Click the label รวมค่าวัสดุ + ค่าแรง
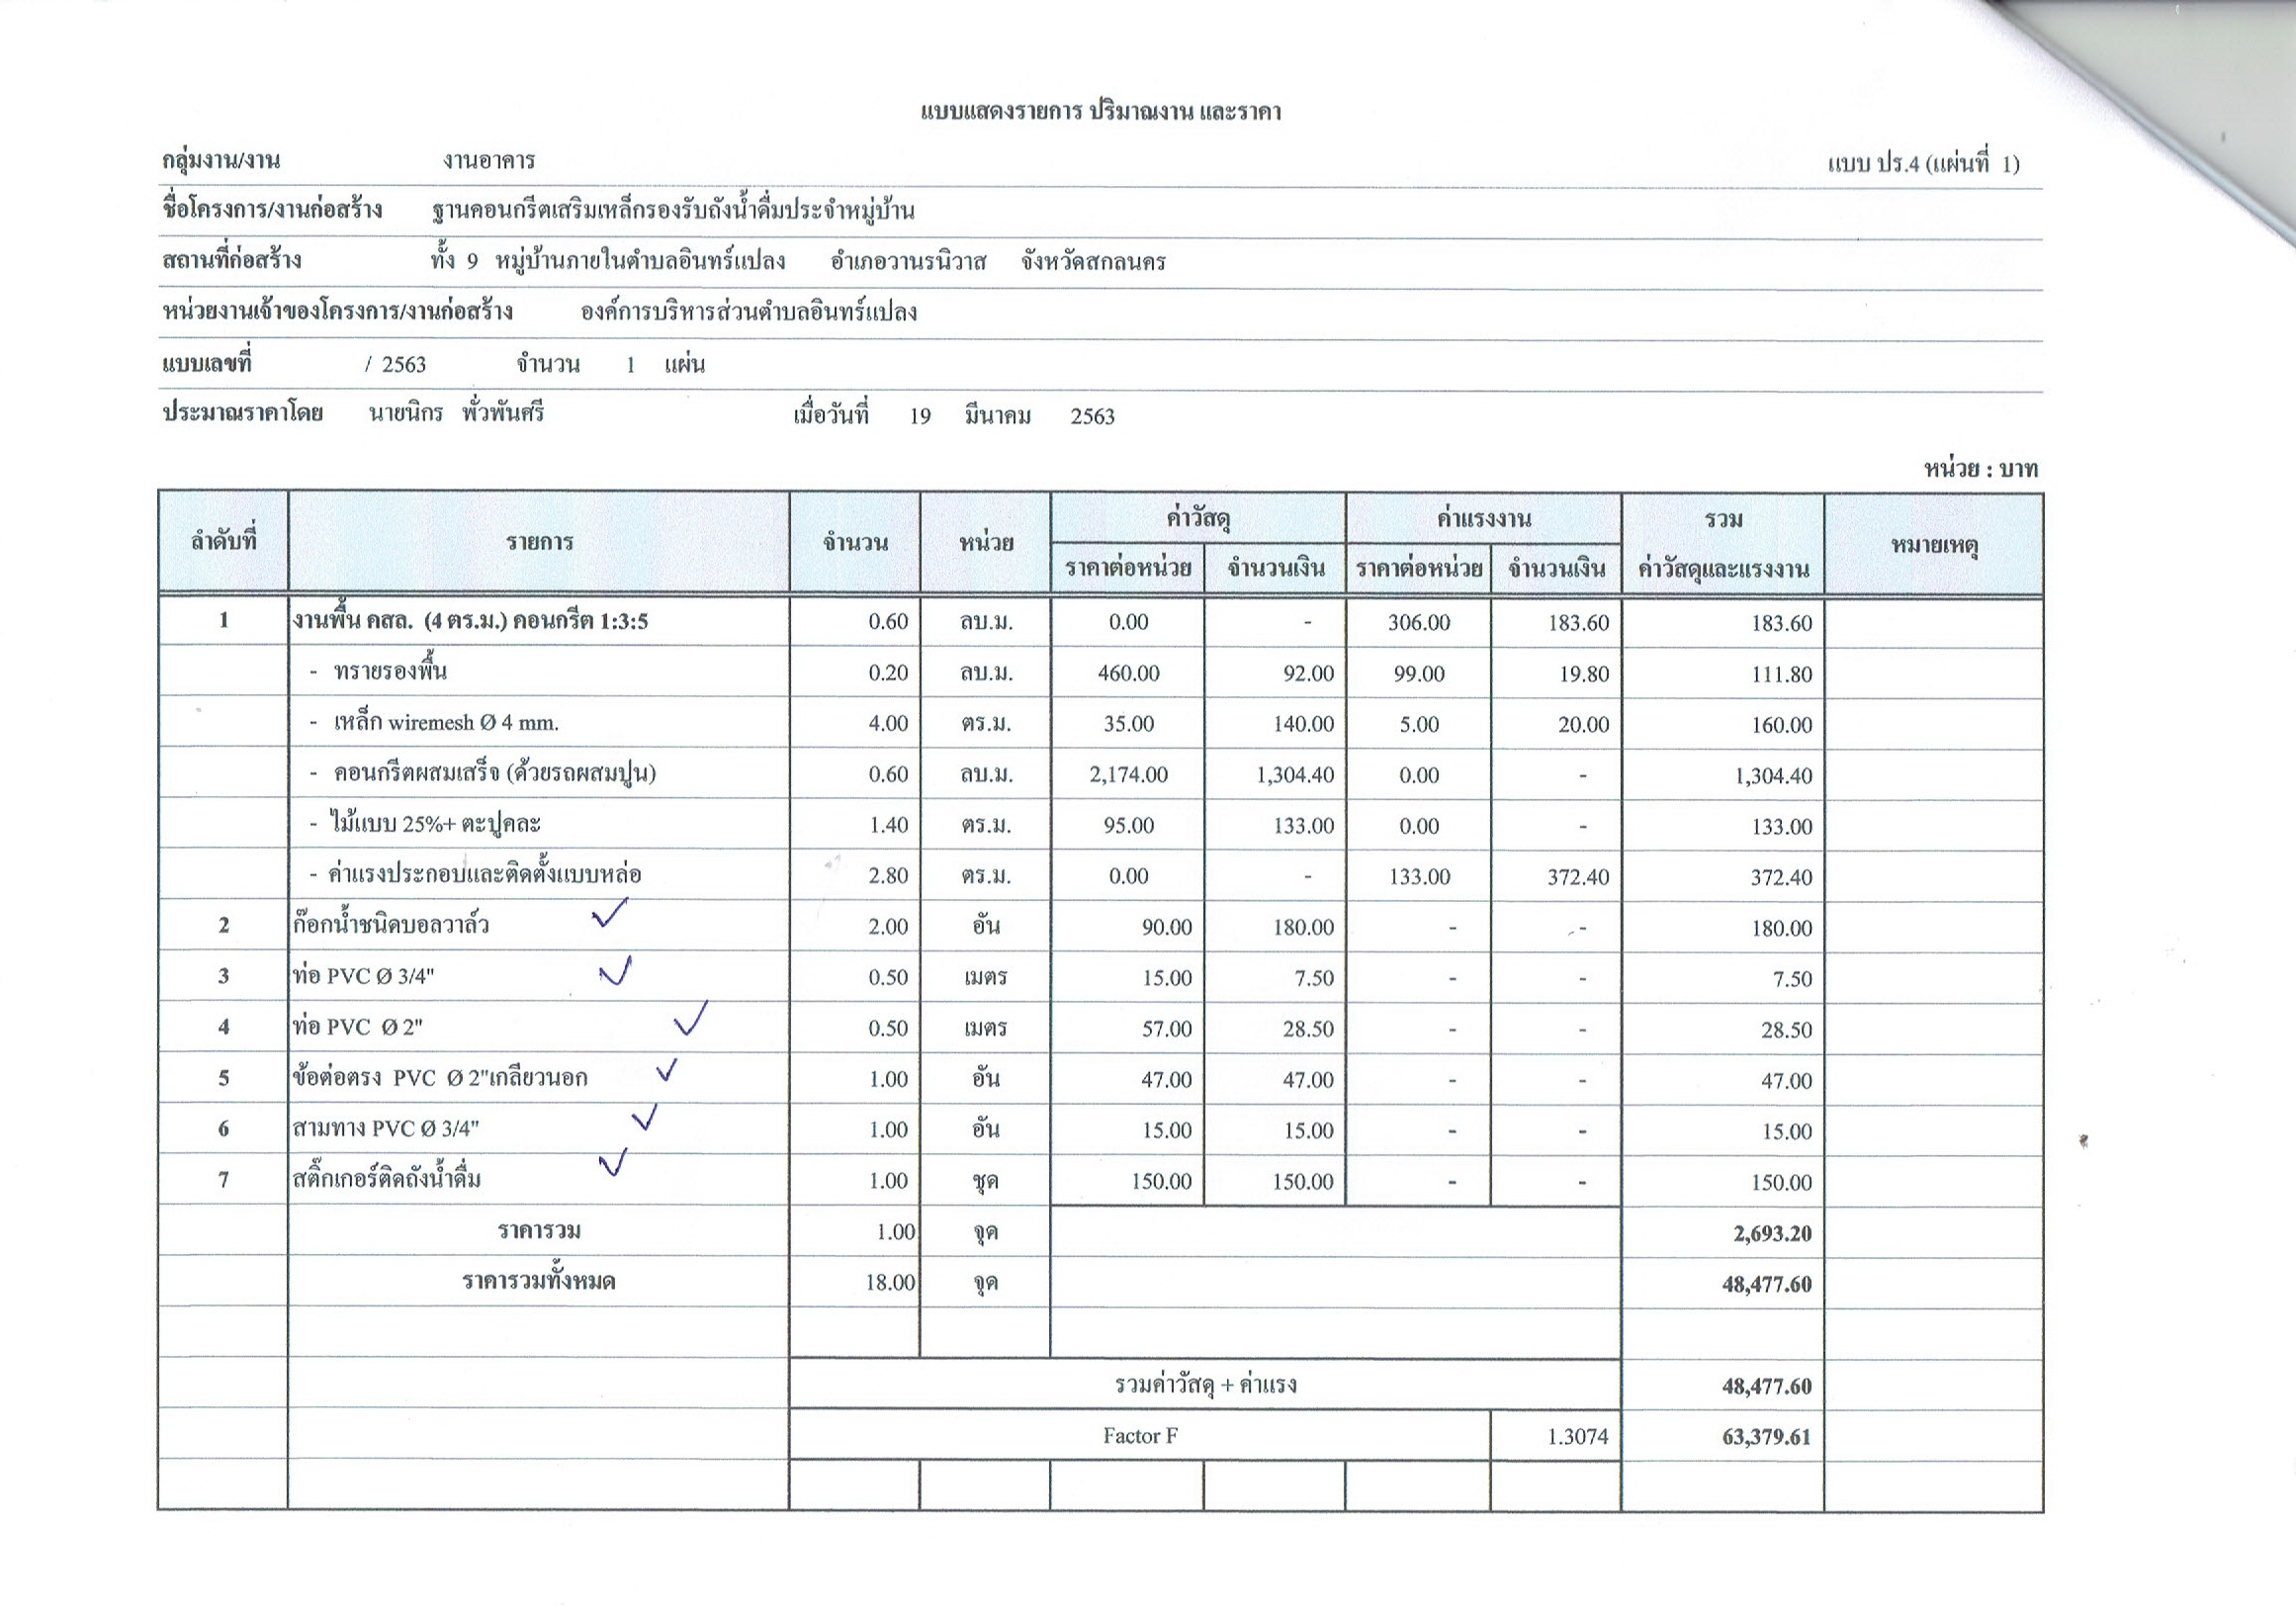Screen dimensions: 2296x1619 pos(1205,1385)
